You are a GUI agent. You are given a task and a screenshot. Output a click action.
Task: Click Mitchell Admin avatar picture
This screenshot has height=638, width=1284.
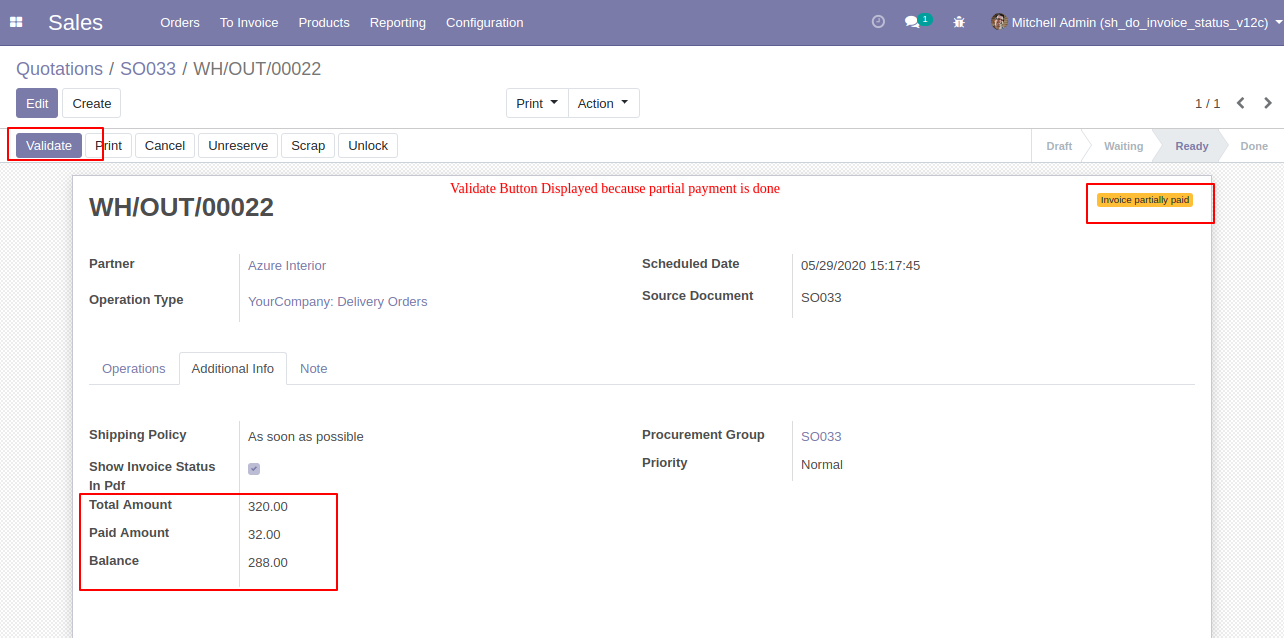tap(999, 21)
